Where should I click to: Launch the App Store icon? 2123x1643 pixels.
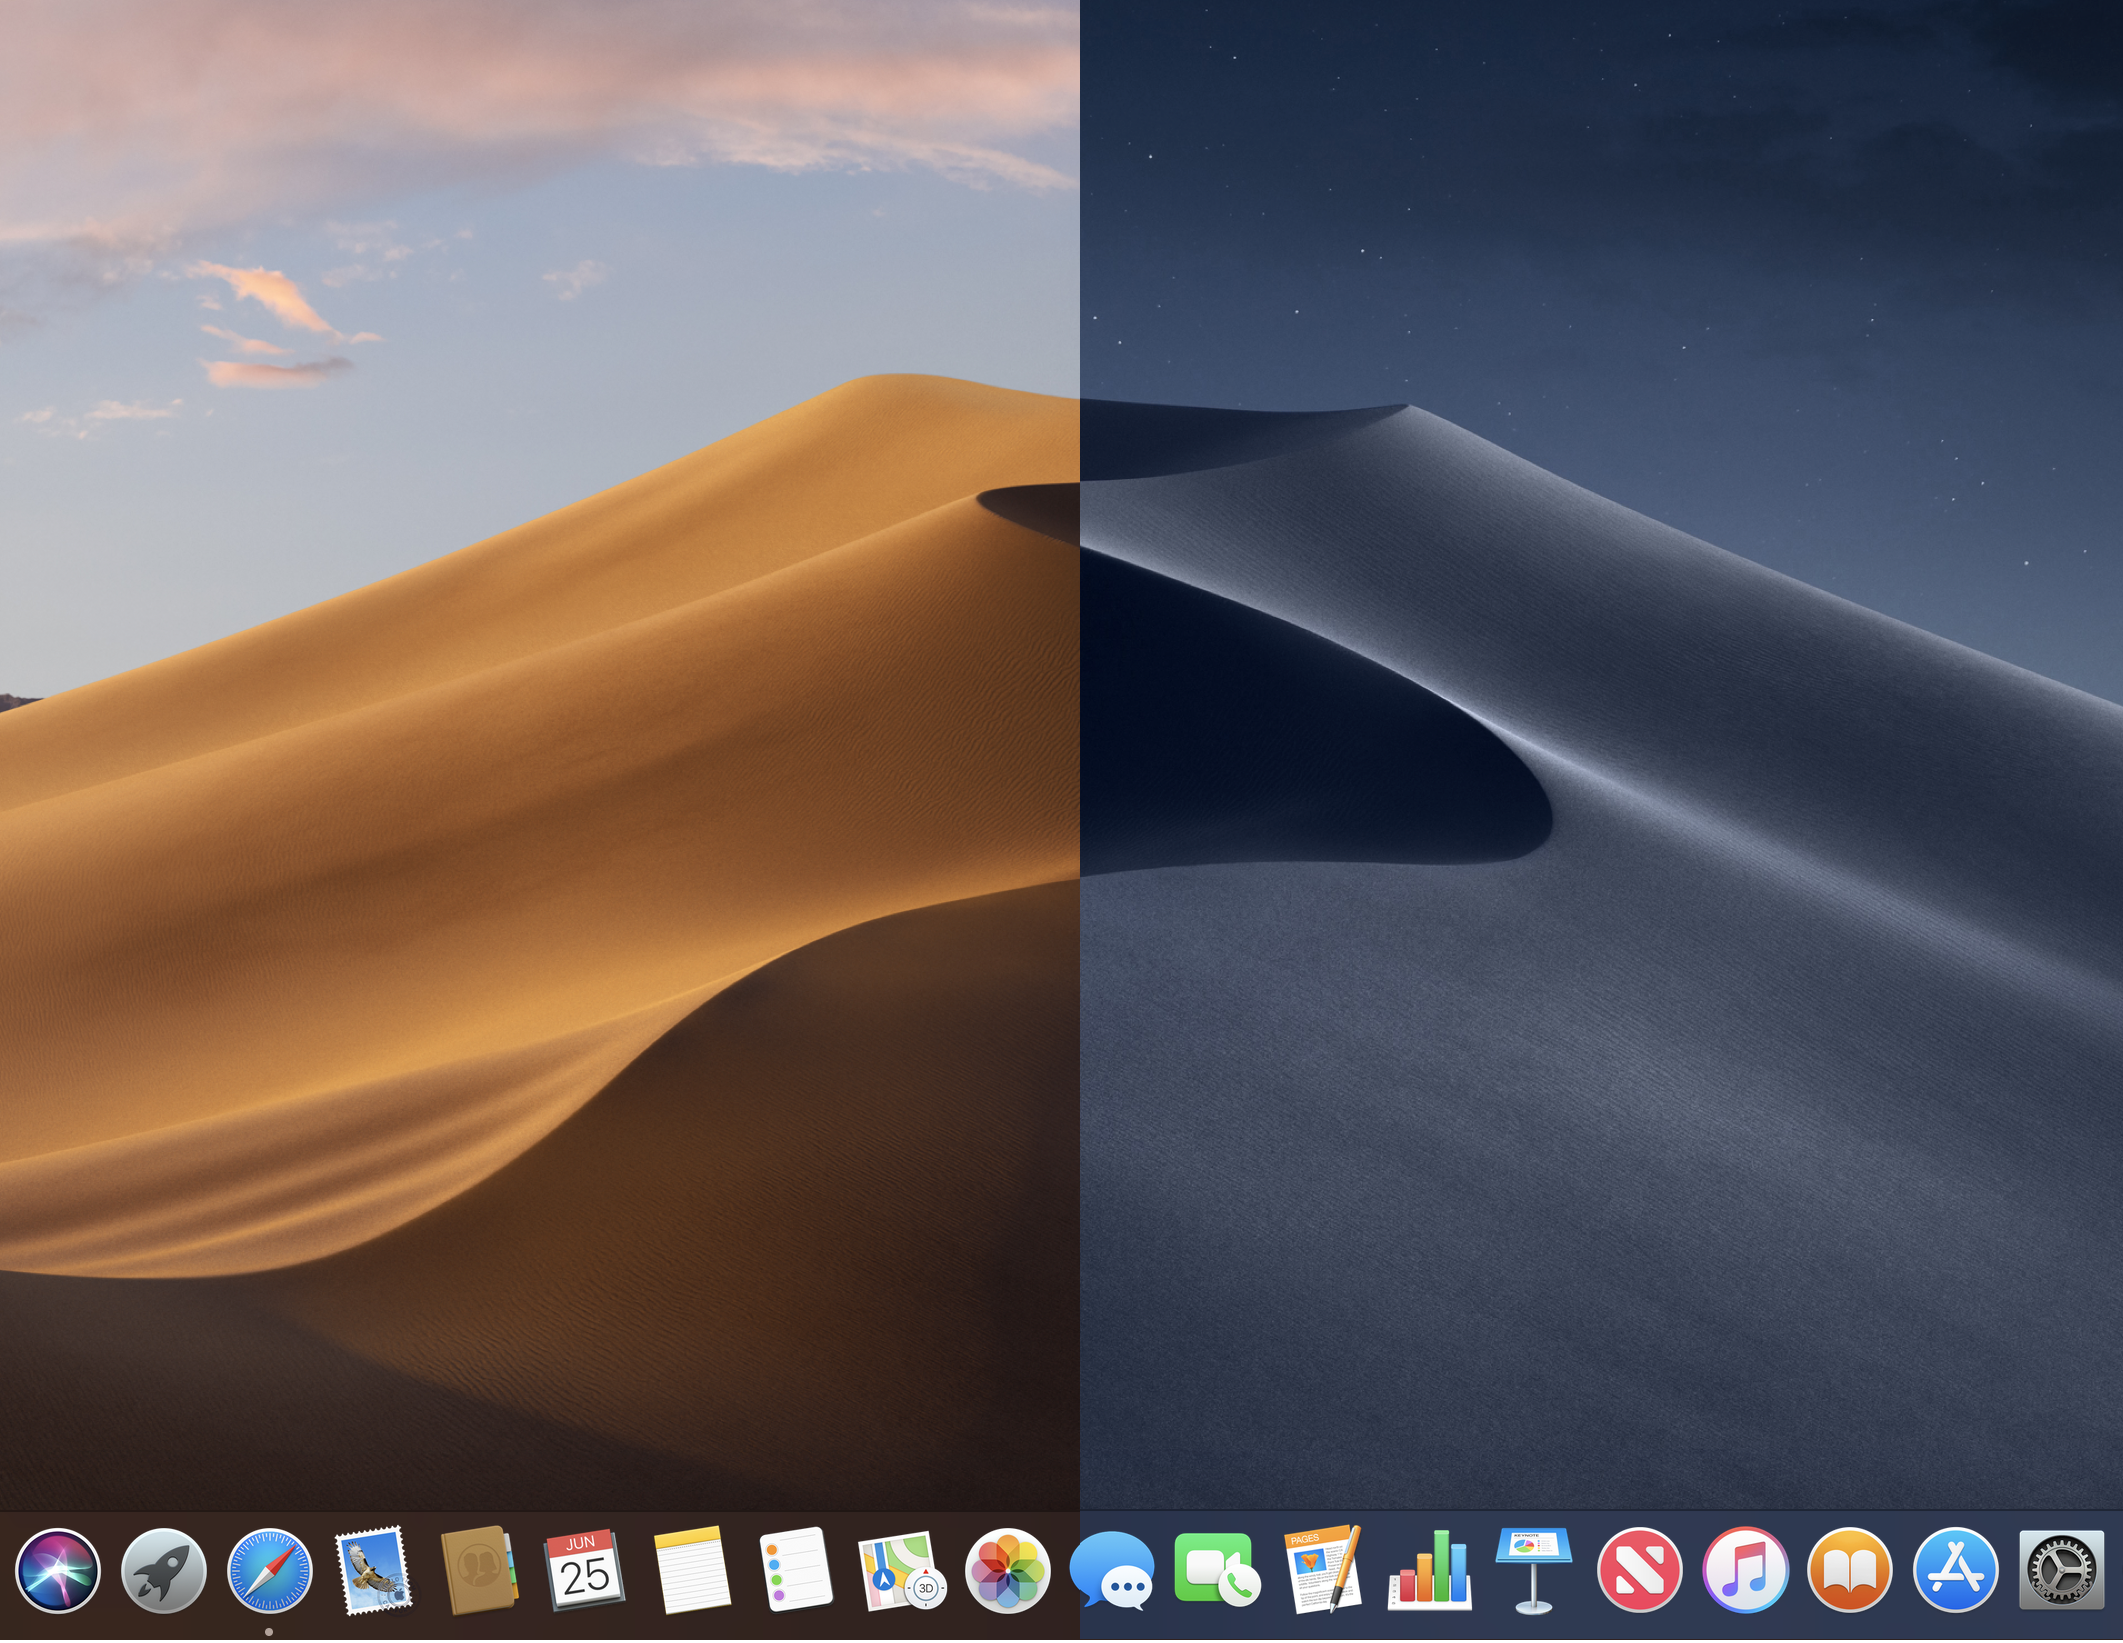(x=1955, y=1571)
